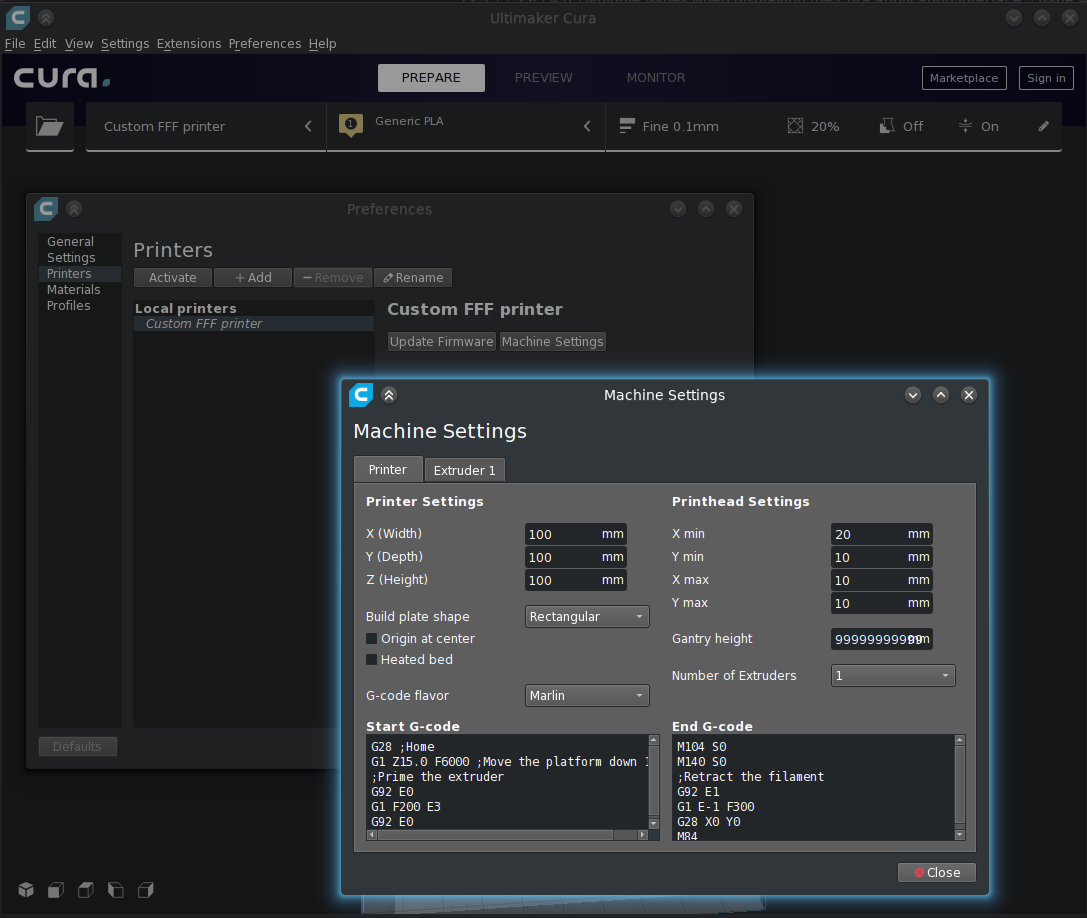The width and height of the screenshot is (1087, 918).
Task: Select the Printer tab in Machine Settings
Action: [388, 469]
